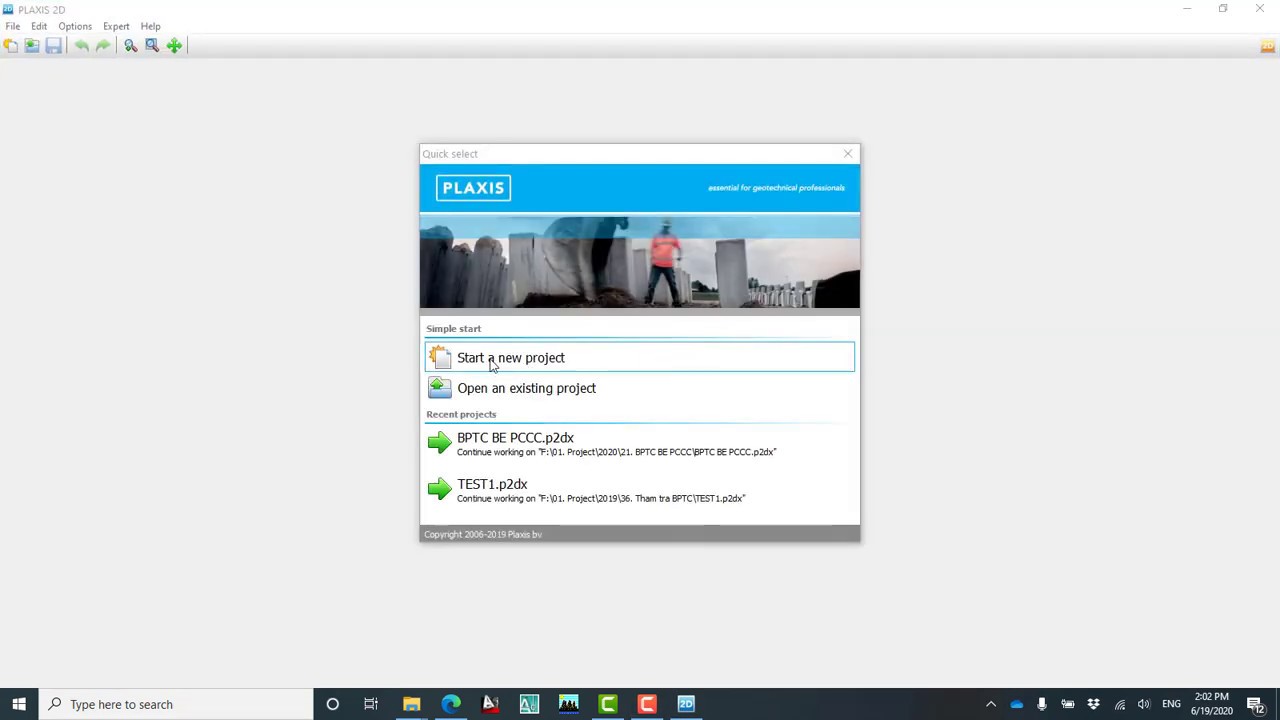Open File Explorer from the taskbar
The height and width of the screenshot is (720, 1280).
pos(411,704)
